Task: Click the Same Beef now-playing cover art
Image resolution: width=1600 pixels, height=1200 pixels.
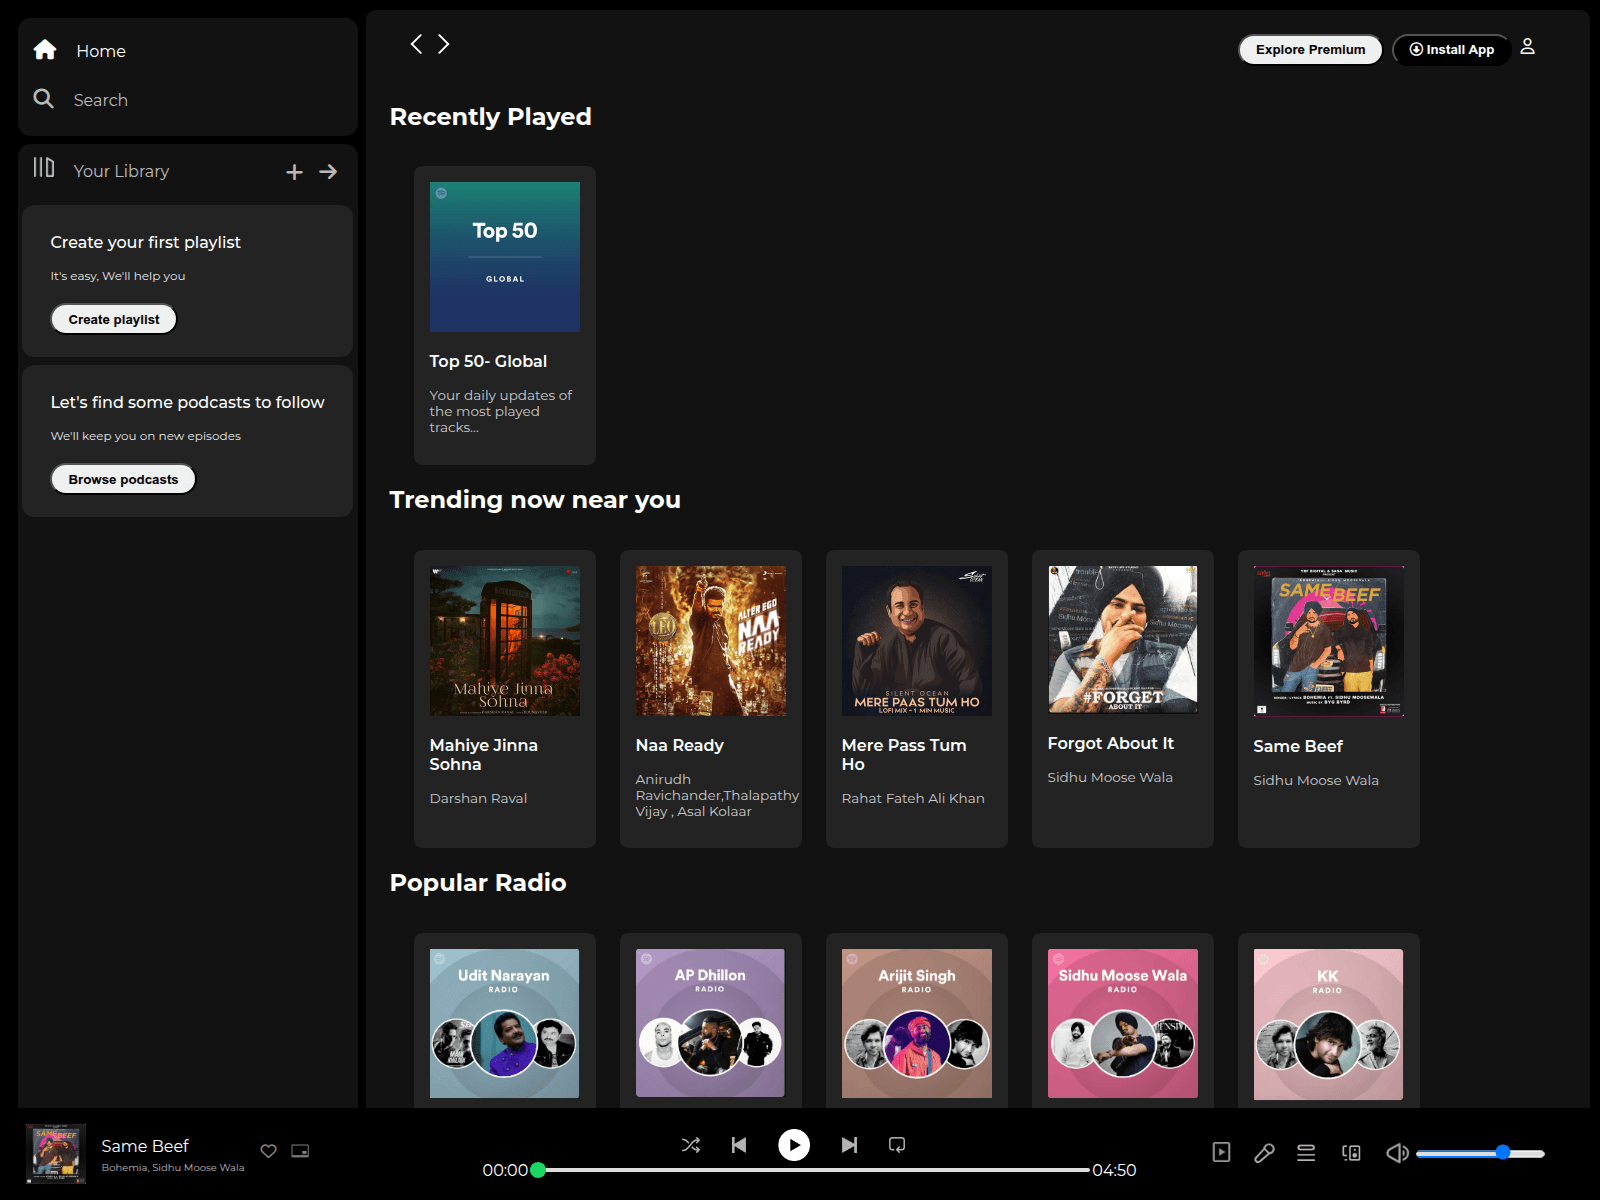Action: (56, 1153)
